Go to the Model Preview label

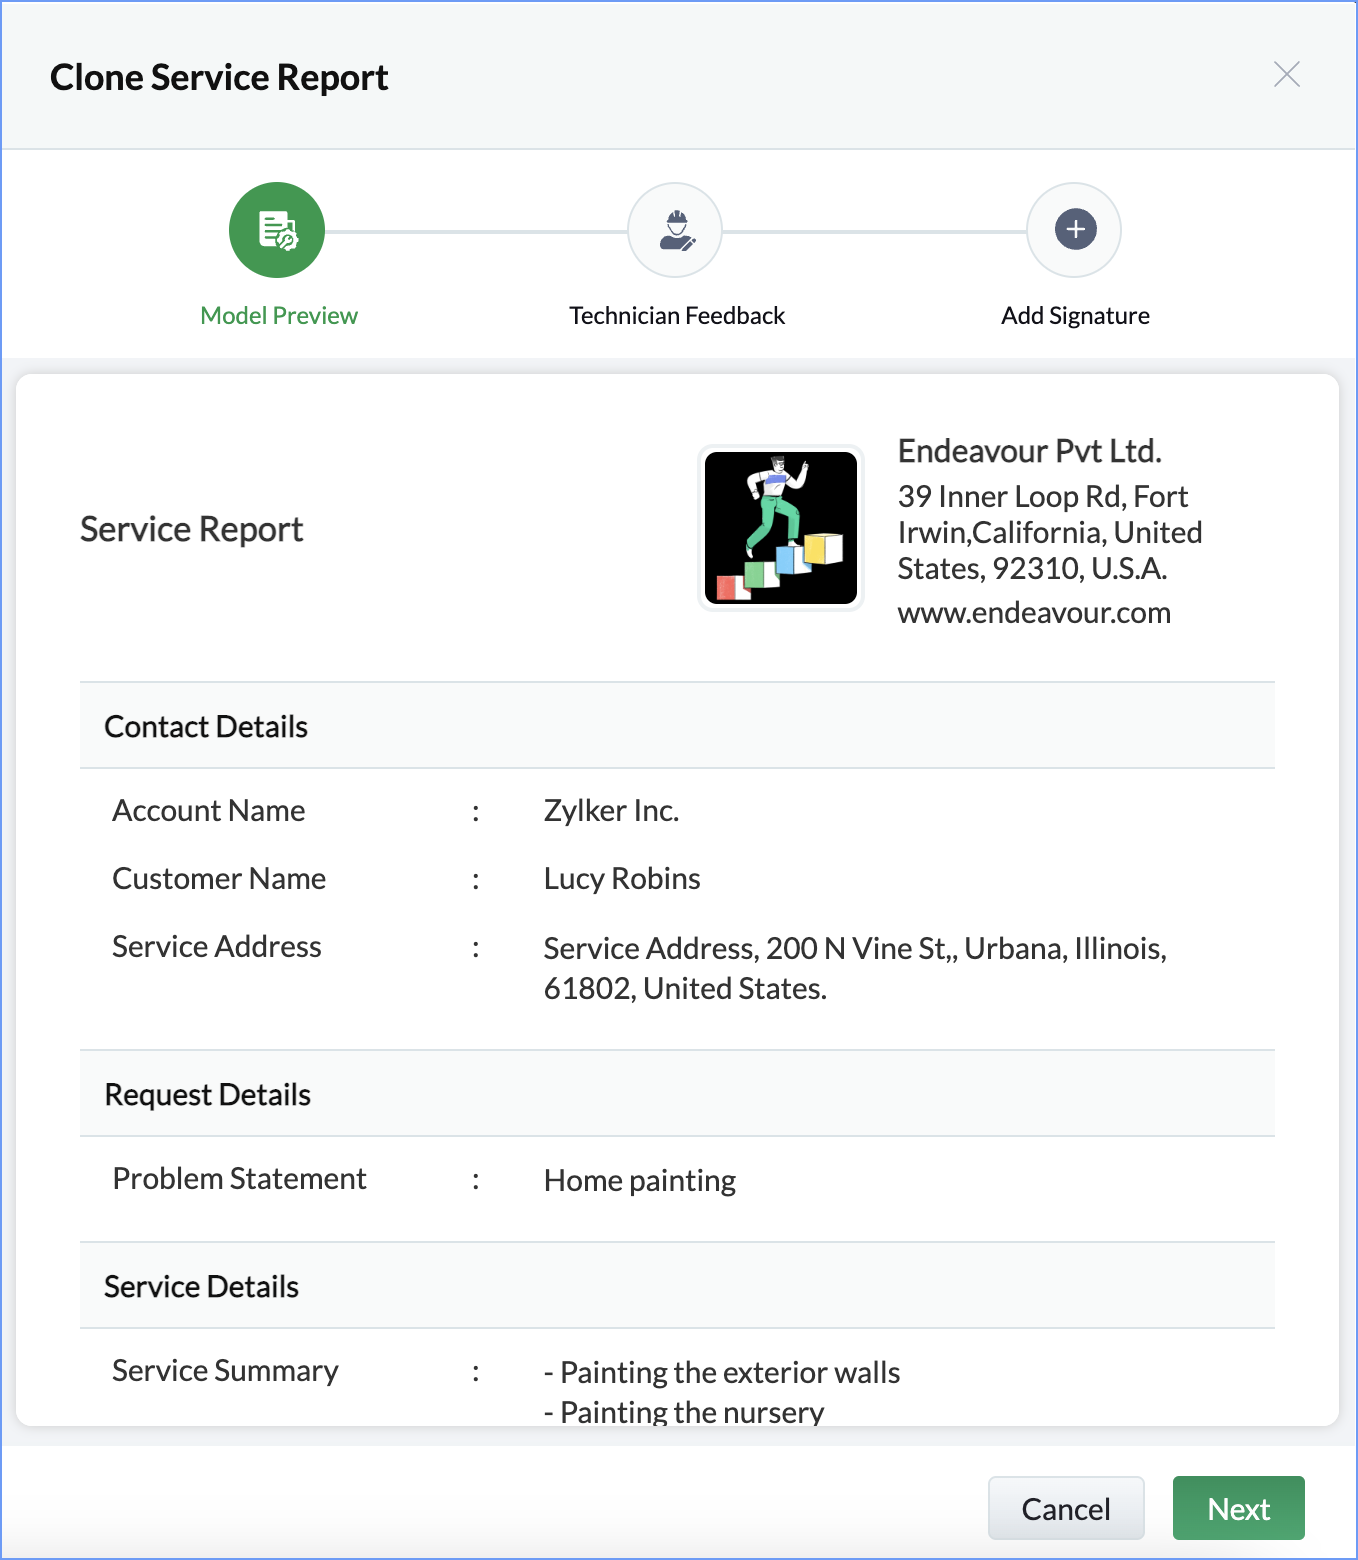(x=279, y=316)
